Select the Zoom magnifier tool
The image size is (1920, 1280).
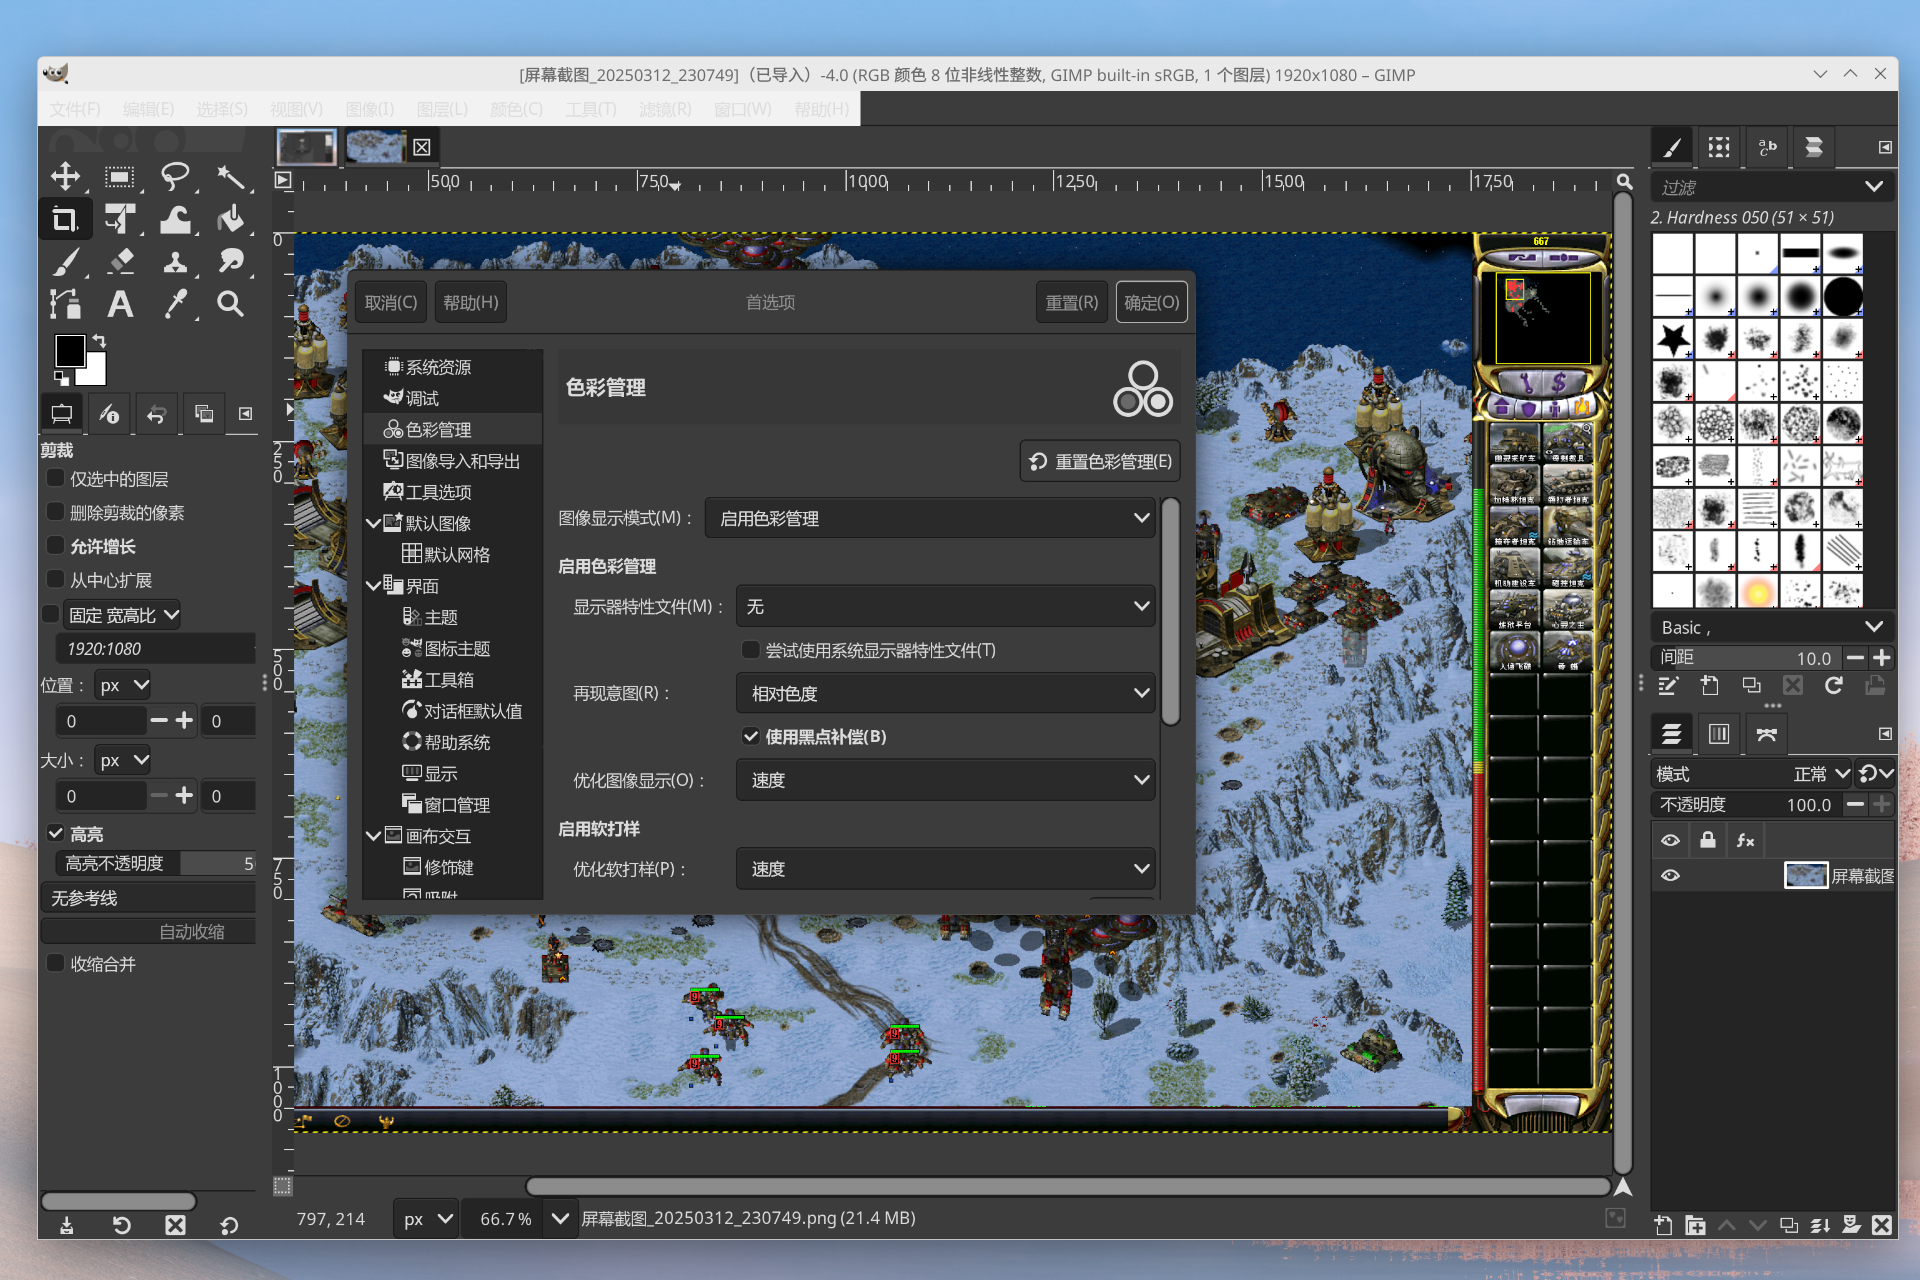(x=231, y=304)
